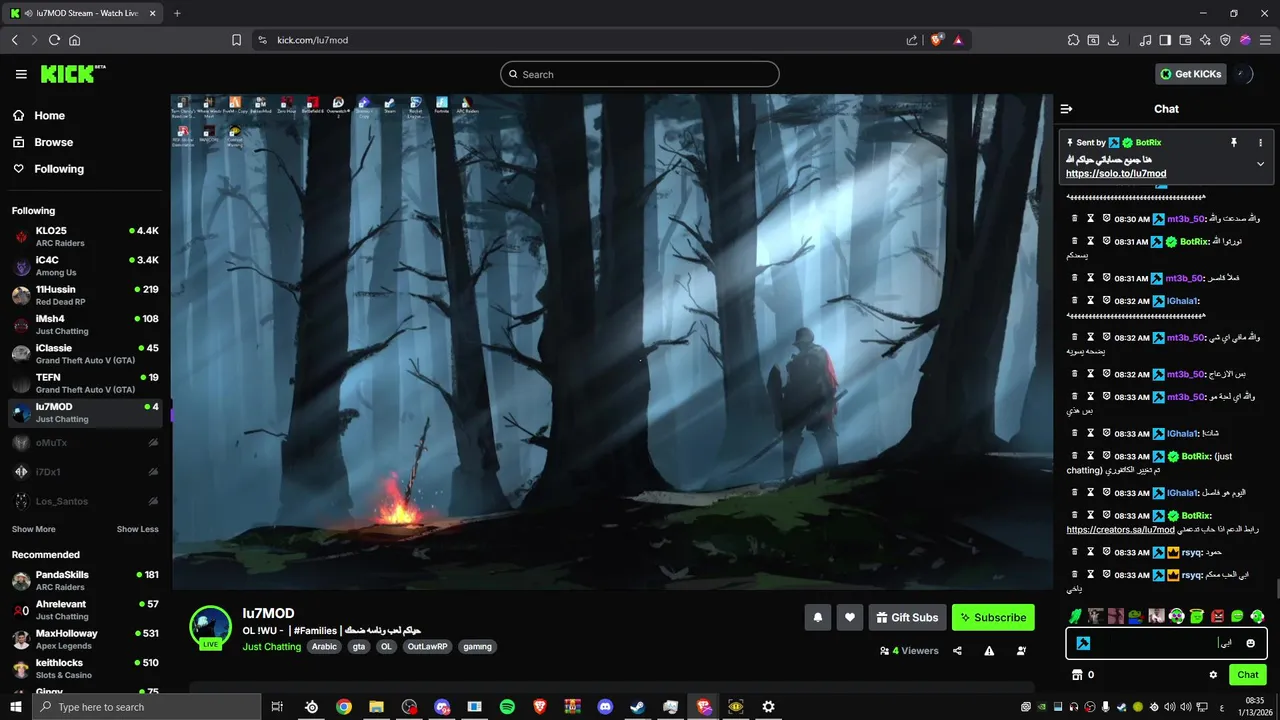Insert red angry face quick emote
Image resolution: width=1280 pixels, height=720 pixels.
[x=1217, y=616]
